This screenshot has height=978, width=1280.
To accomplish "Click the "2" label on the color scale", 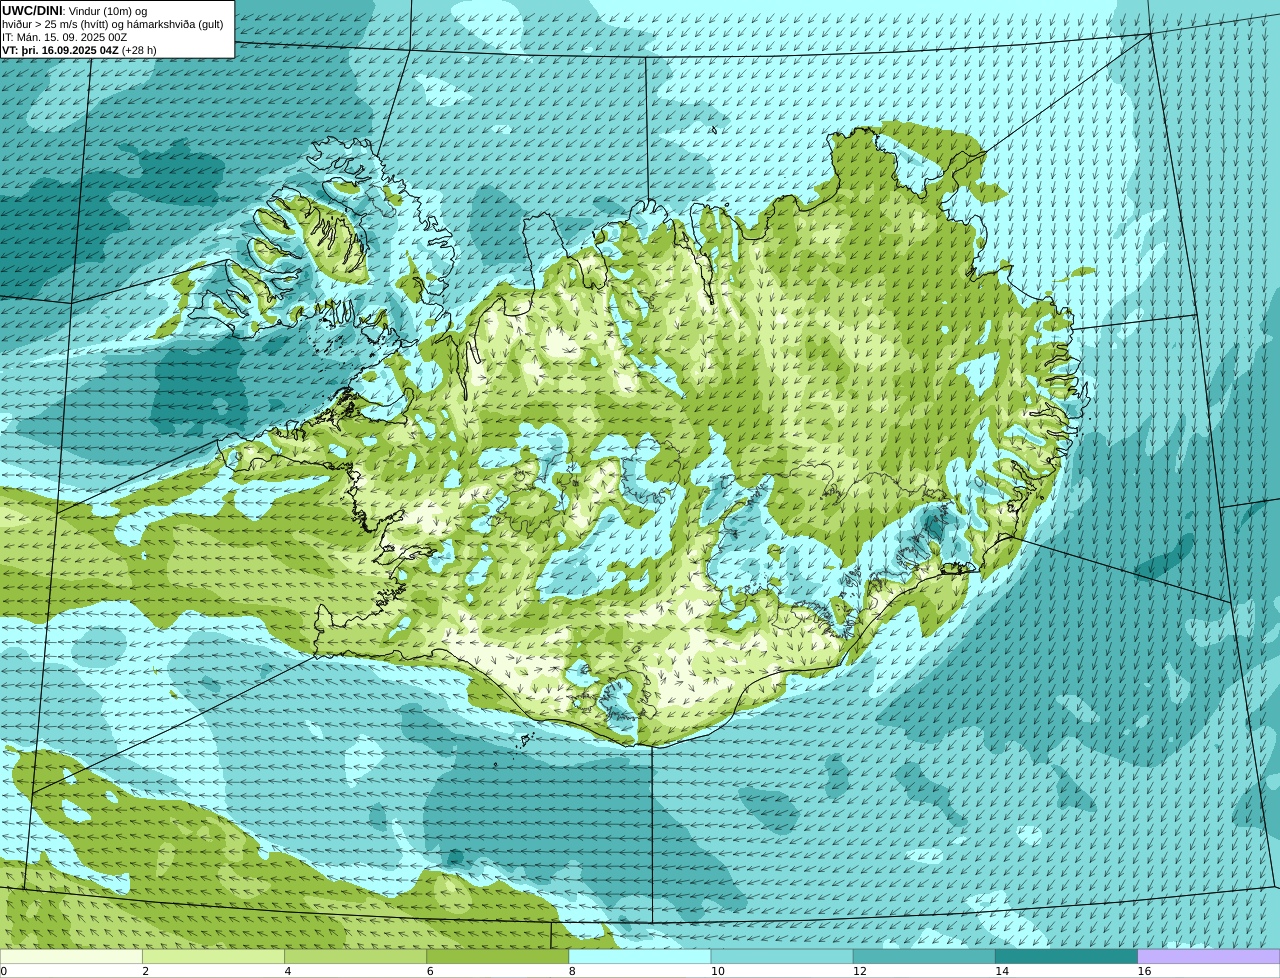I will click(x=145, y=971).
